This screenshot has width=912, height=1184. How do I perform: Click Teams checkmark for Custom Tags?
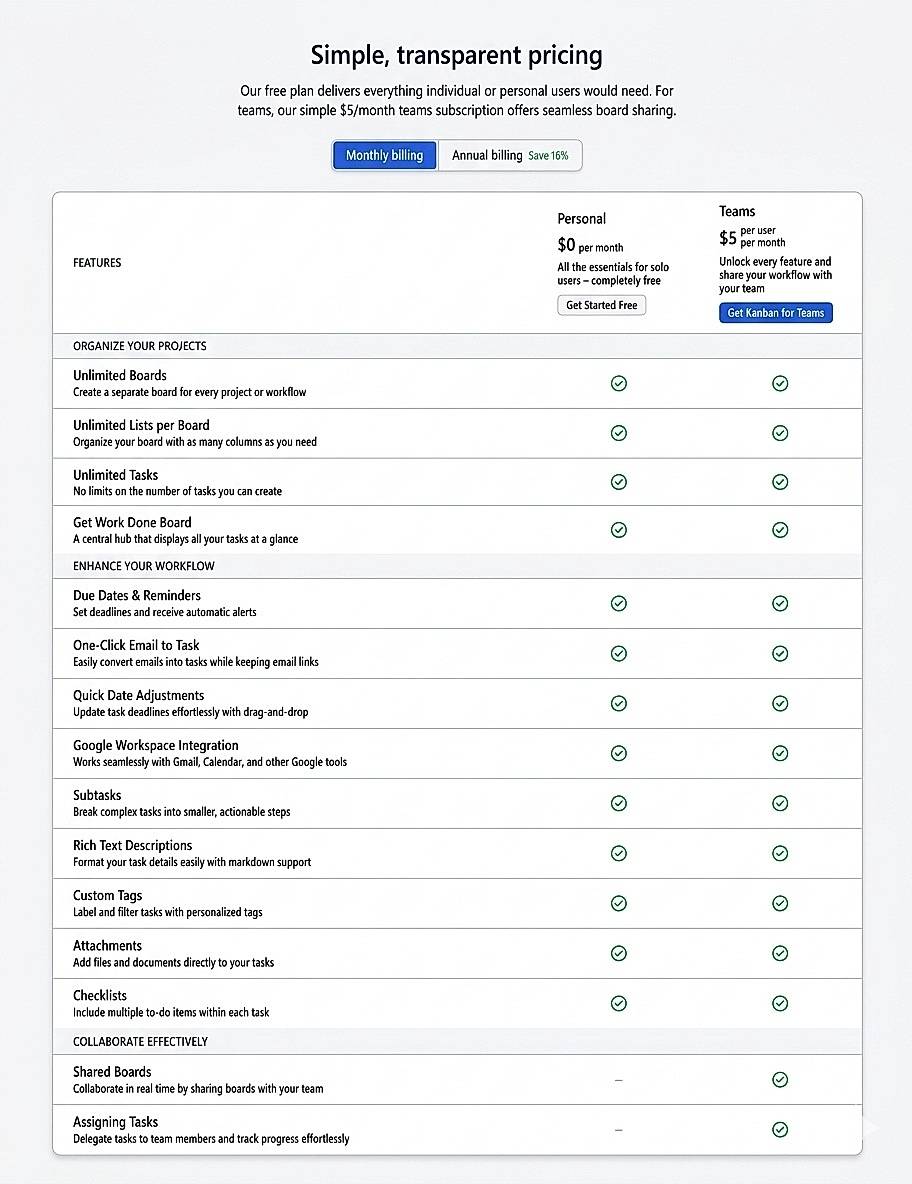(x=780, y=903)
